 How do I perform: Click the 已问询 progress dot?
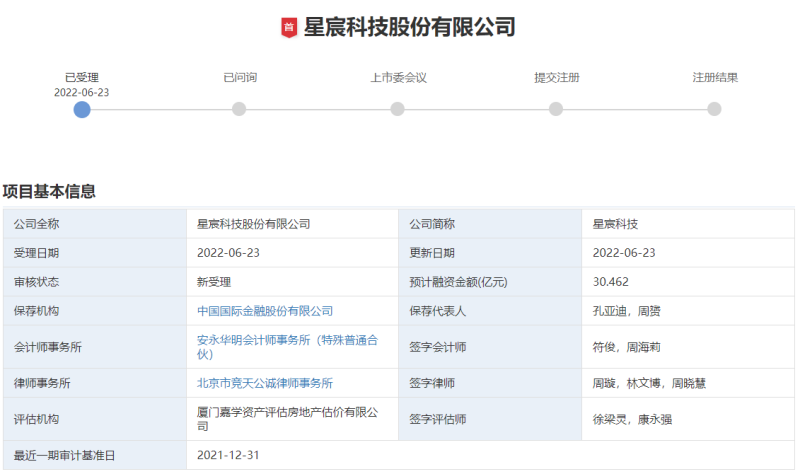point(239,109)
